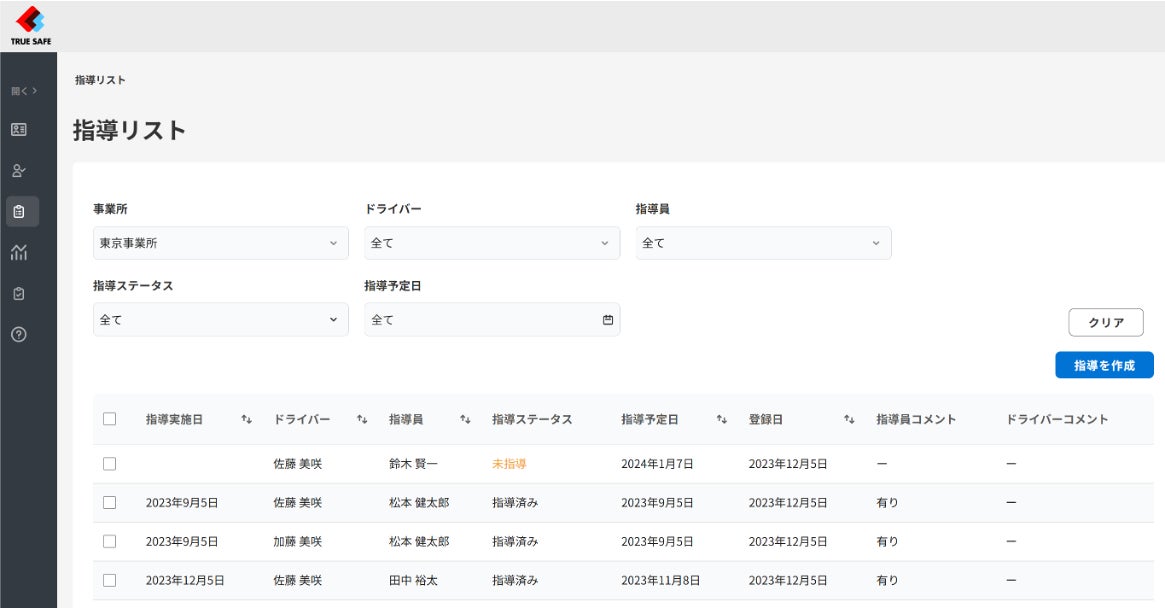
Task: Click the 指導リスト breadcrumb
Action: point(100,80)
